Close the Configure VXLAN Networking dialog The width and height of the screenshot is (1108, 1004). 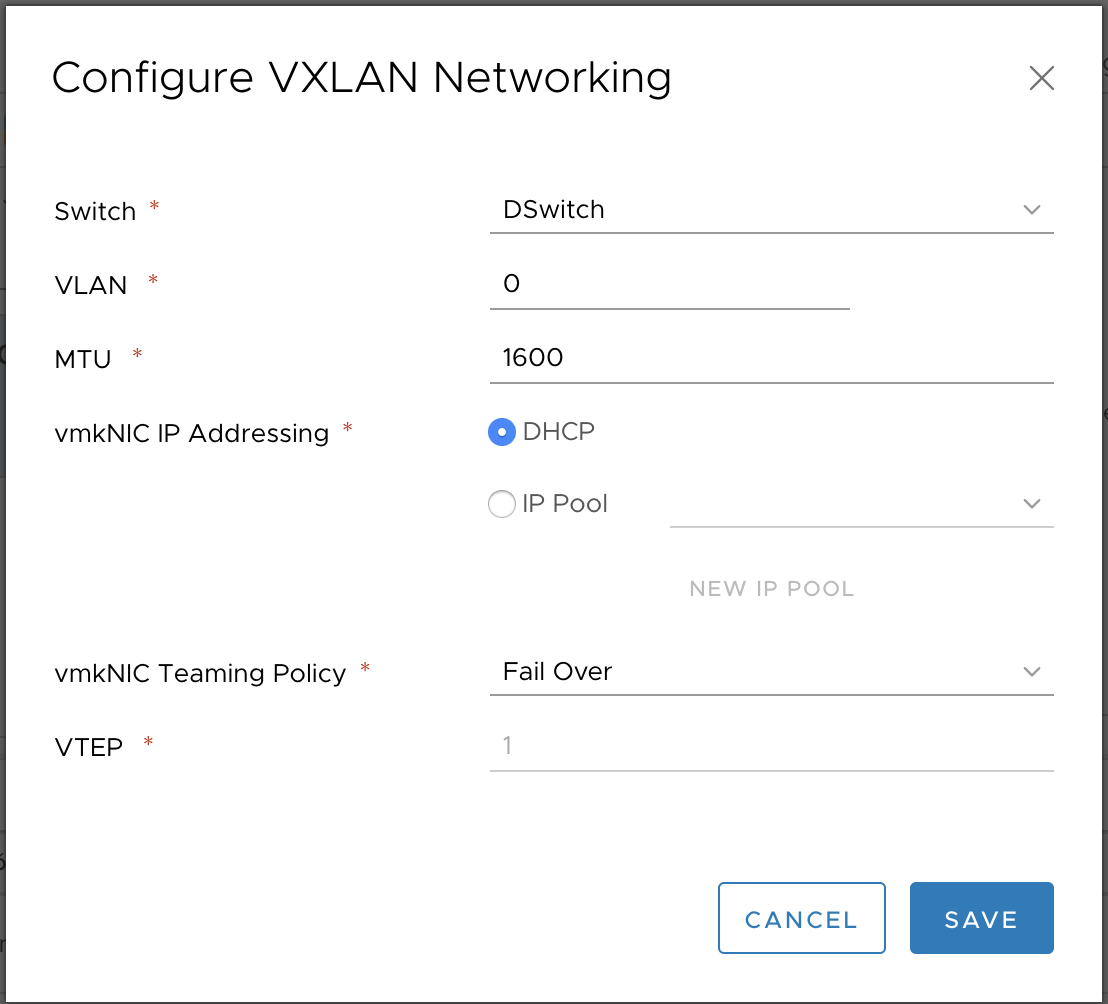1041,78
